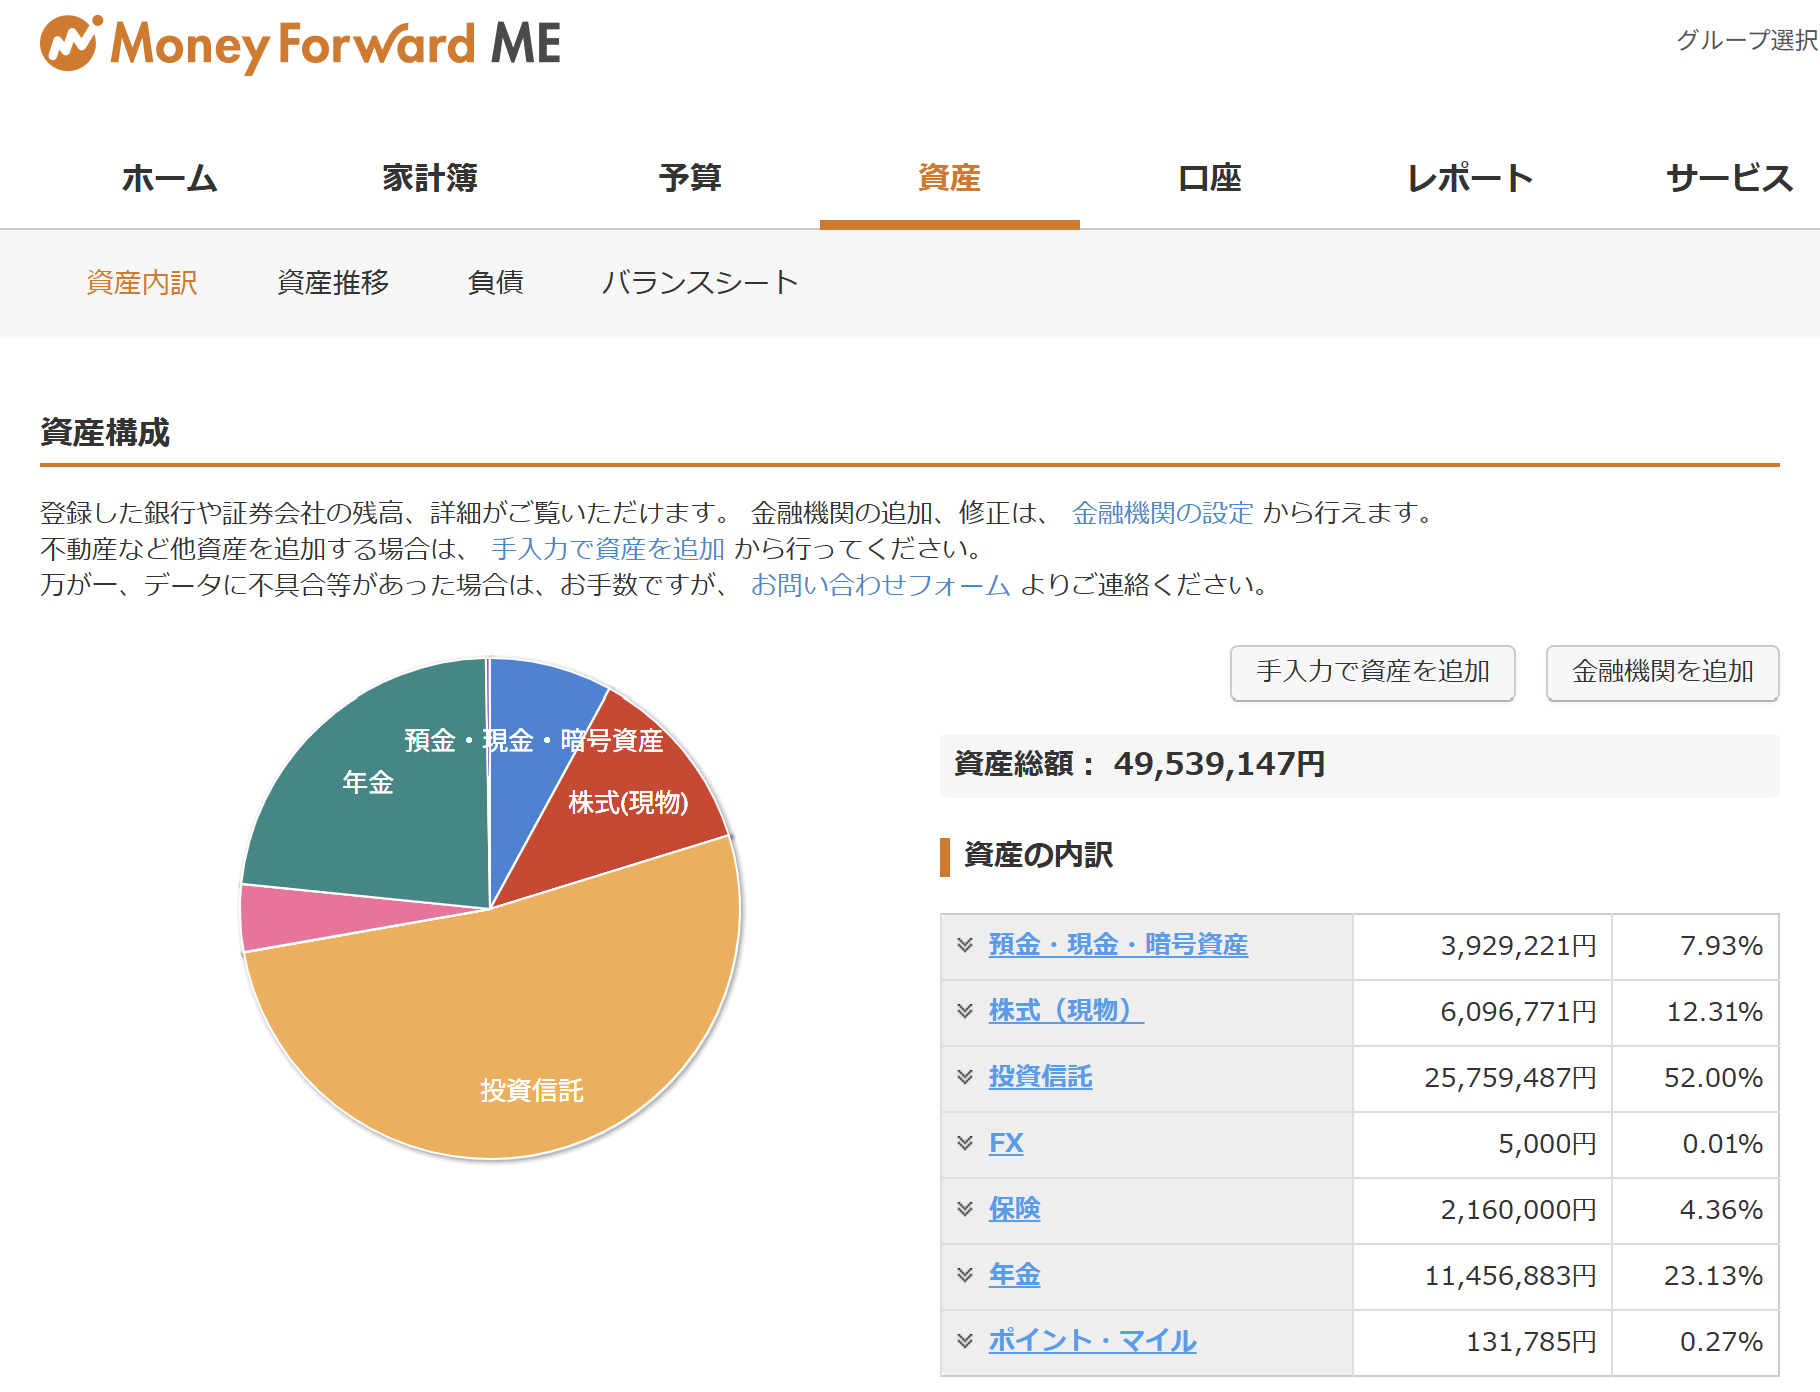Expand the 年金 row chevron

pos(965,1275)
